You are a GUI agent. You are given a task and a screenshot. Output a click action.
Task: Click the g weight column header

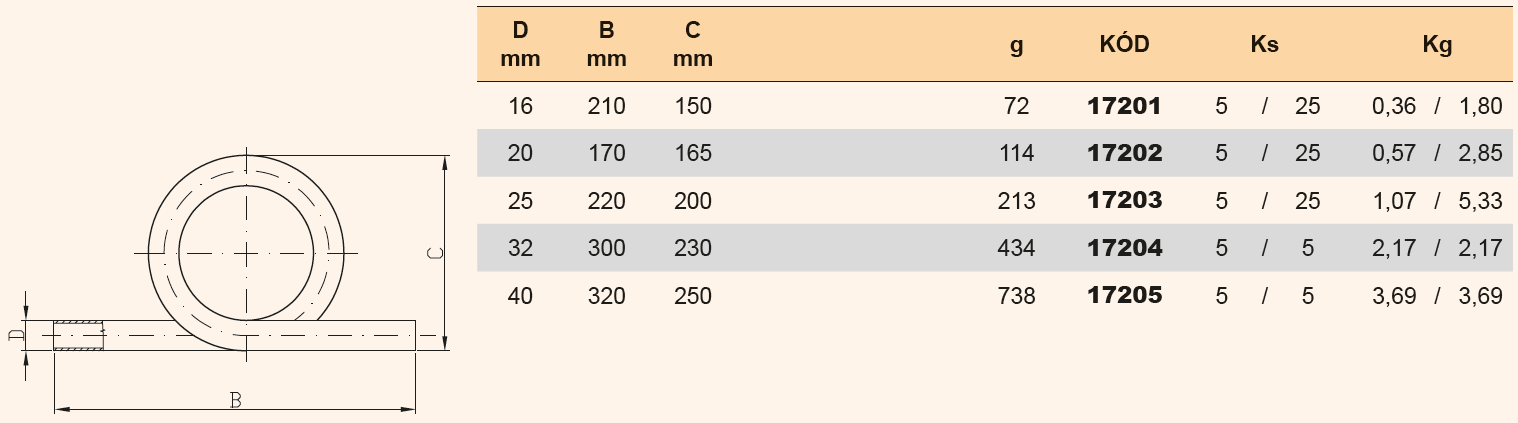point(1016,45)
